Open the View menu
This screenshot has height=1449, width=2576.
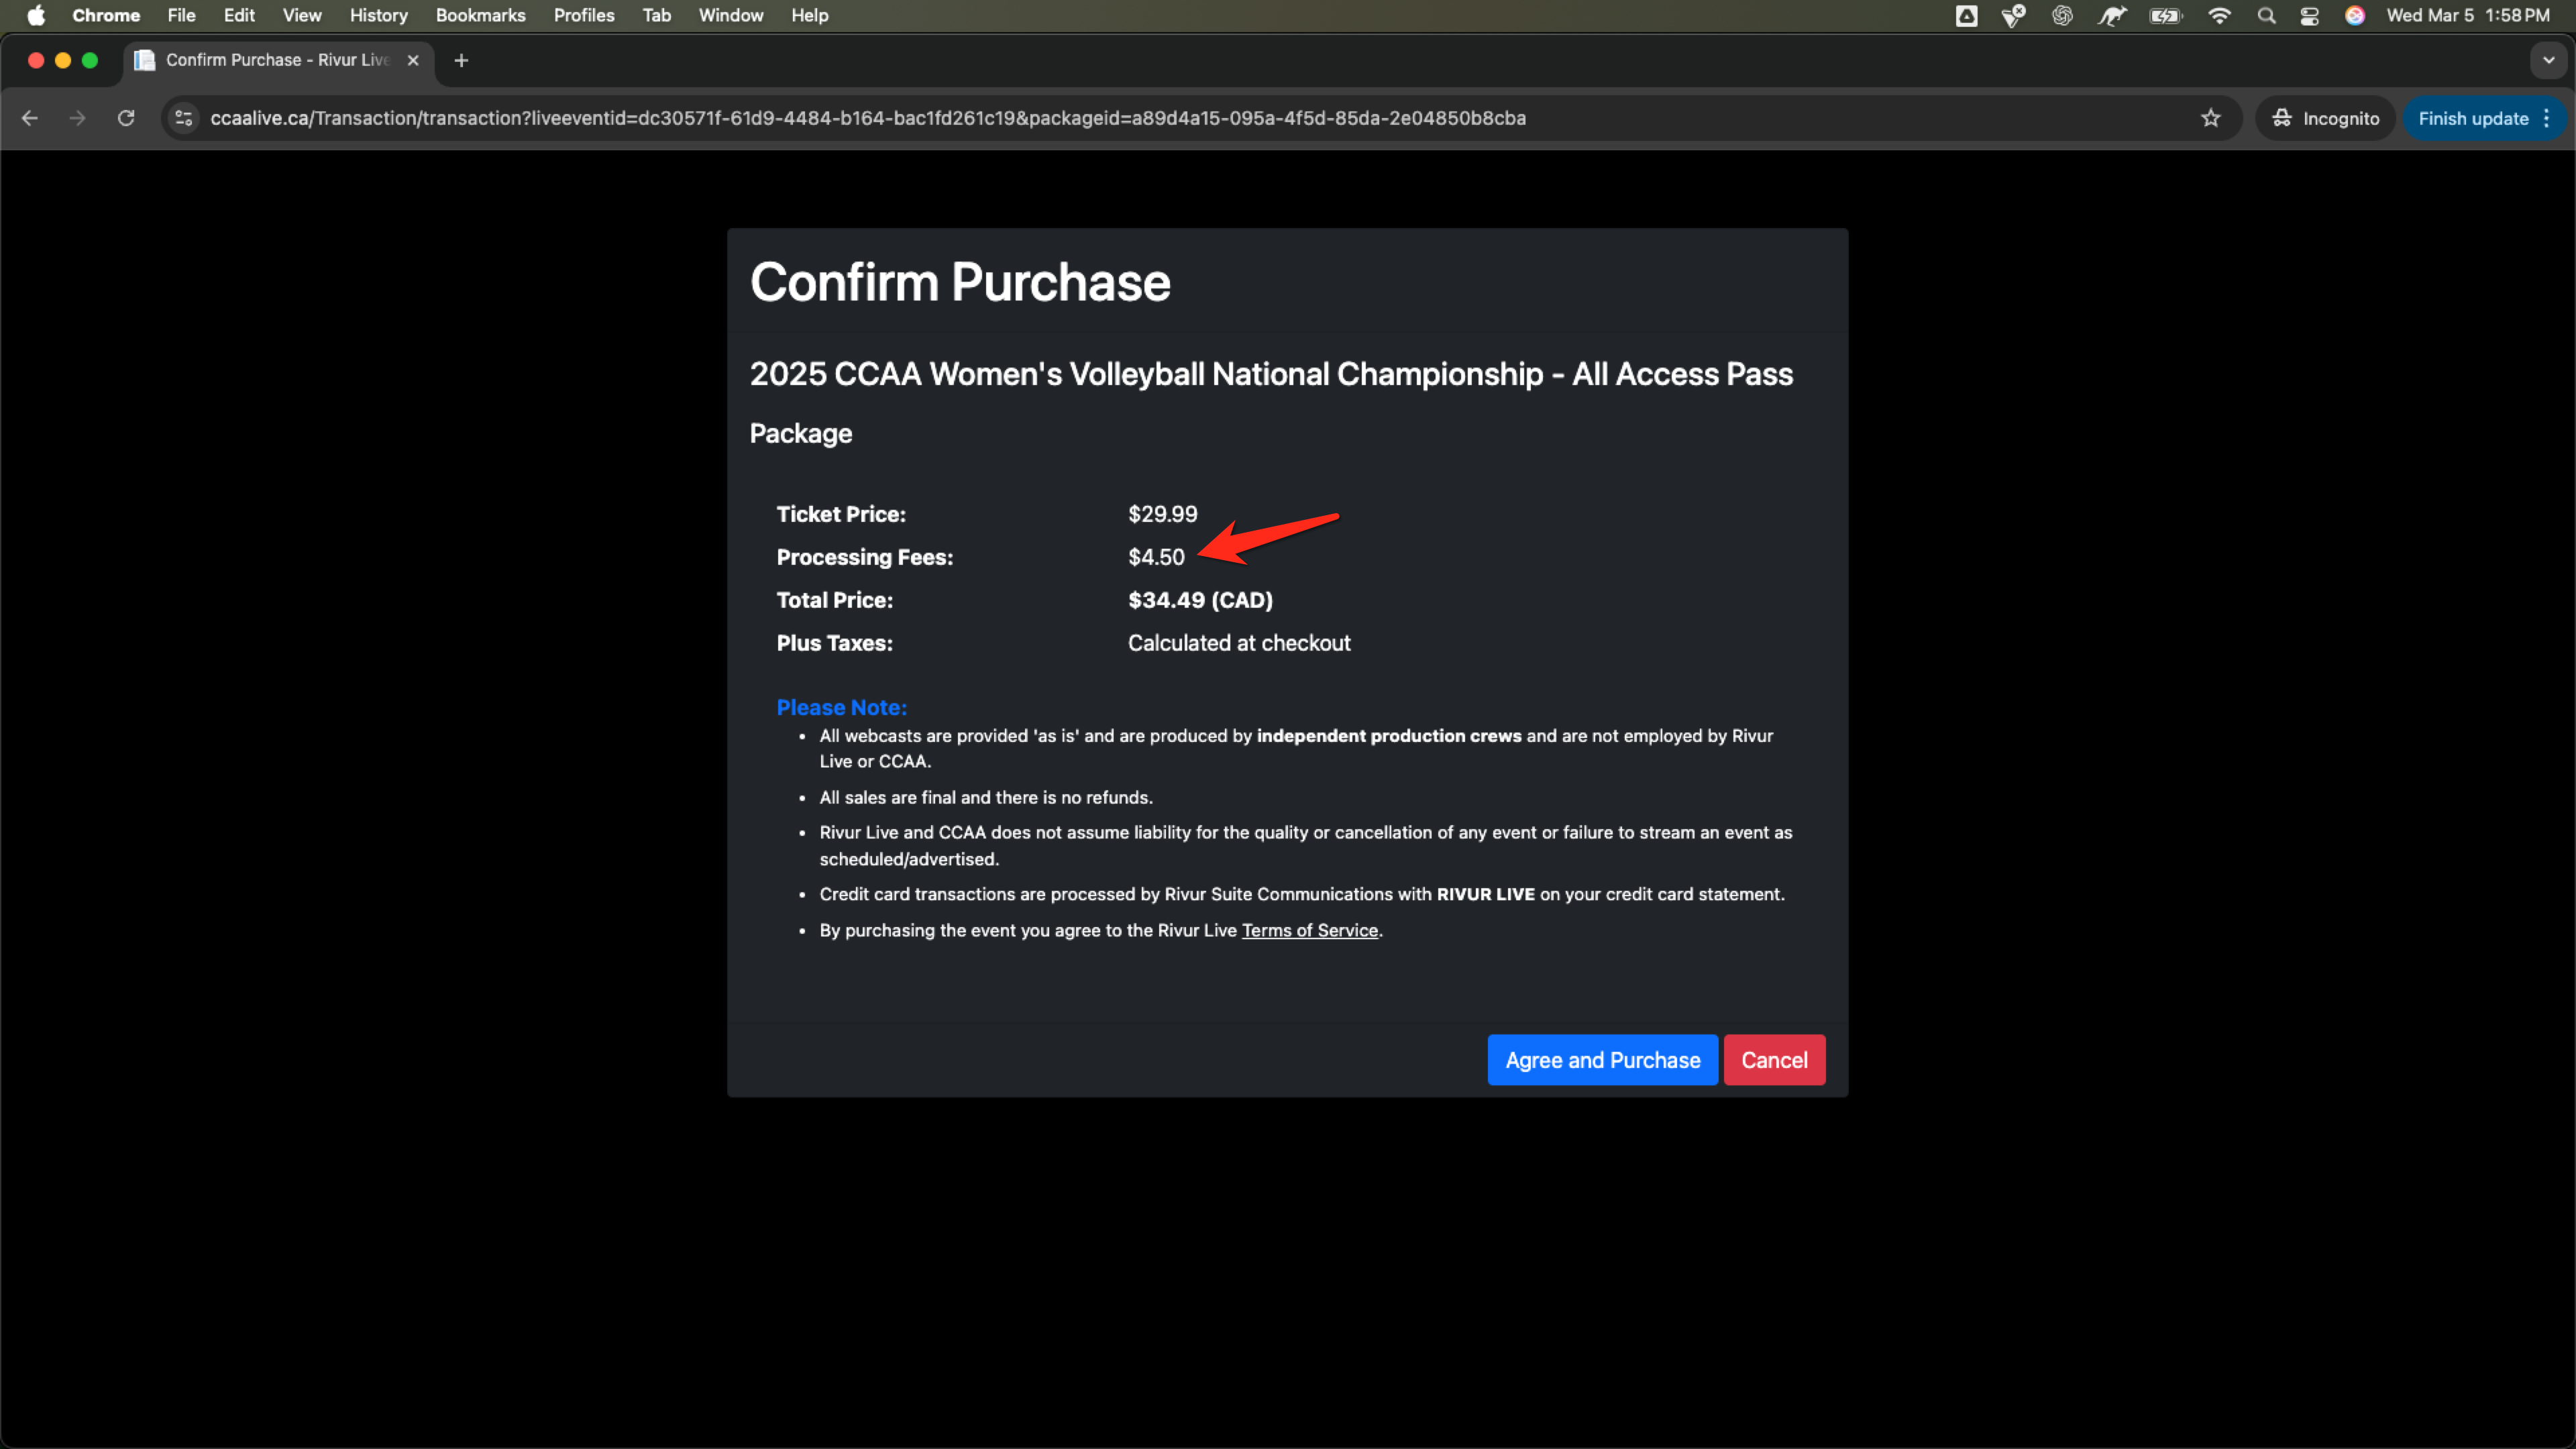tap(302, 15)
